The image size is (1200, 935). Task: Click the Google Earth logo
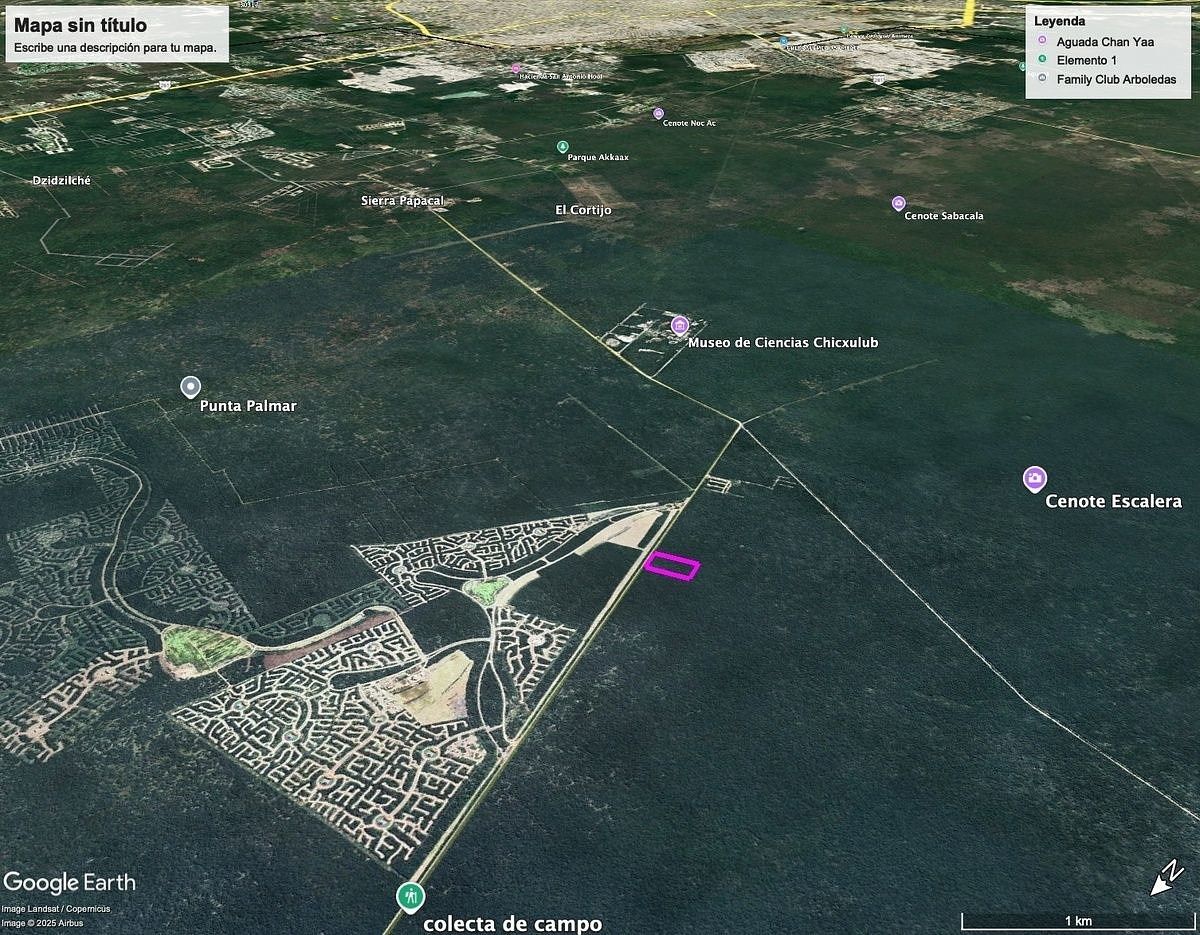pos(69,882)
